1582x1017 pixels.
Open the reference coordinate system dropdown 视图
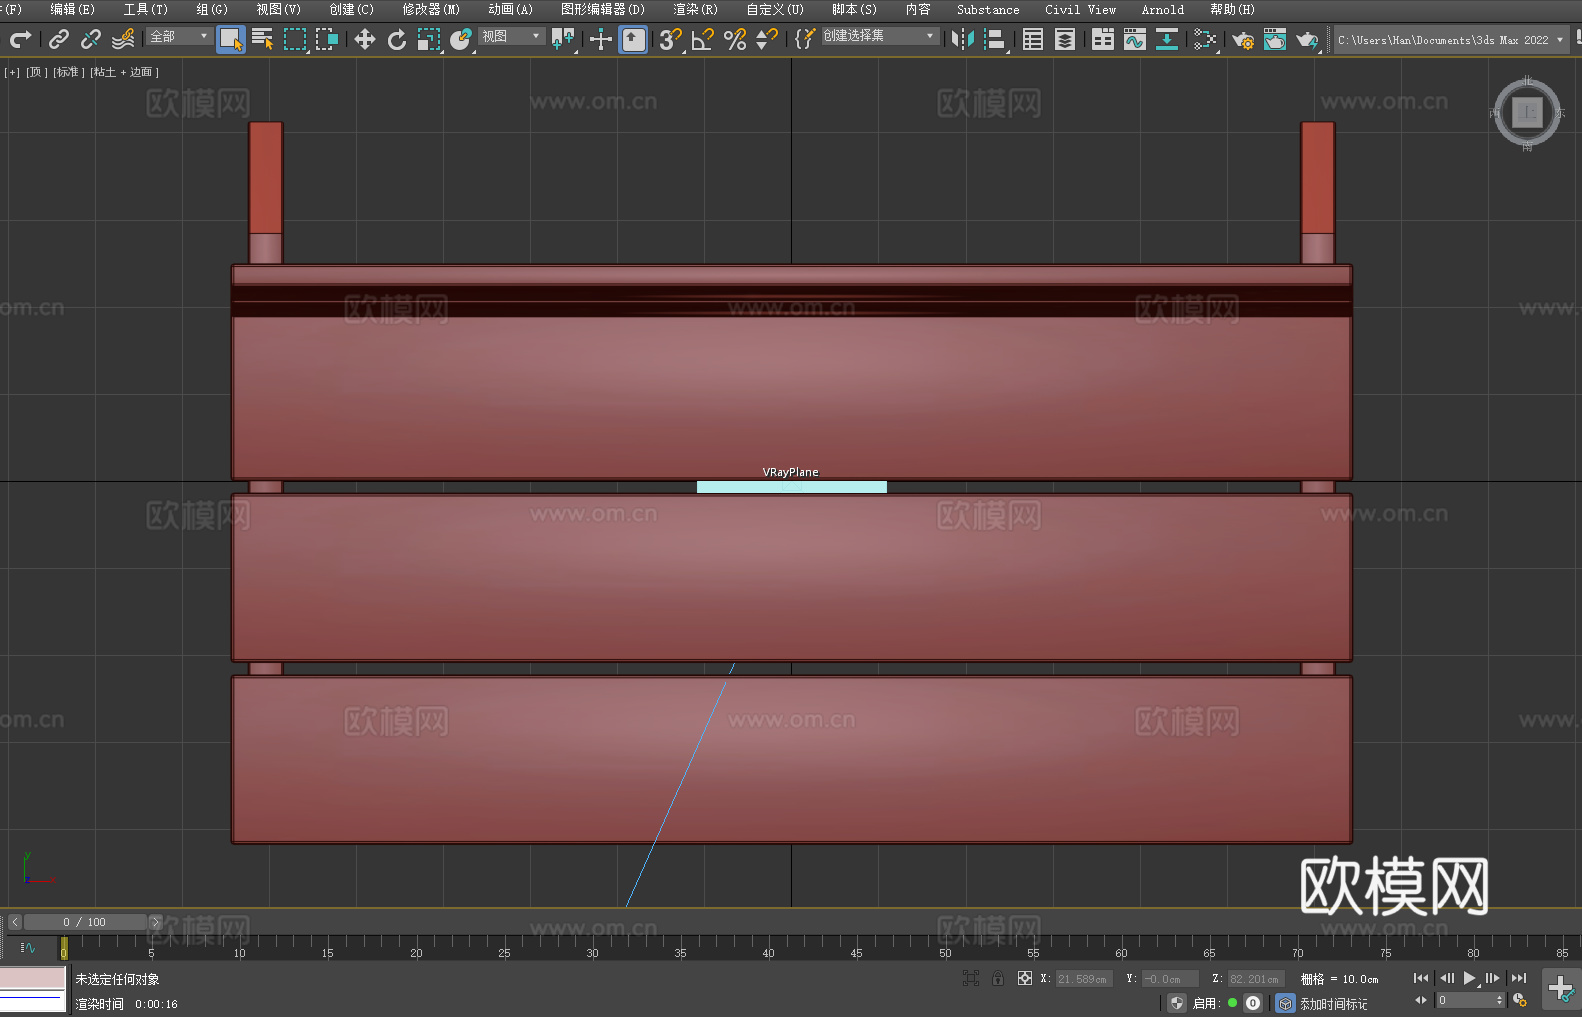click(511, 36)
